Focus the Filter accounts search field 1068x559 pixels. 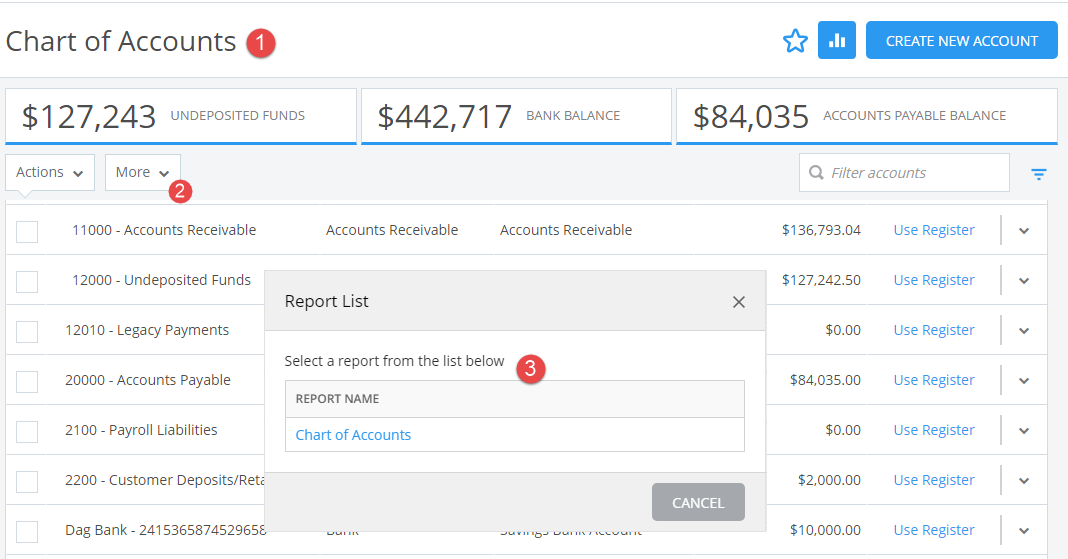[904, 172]
